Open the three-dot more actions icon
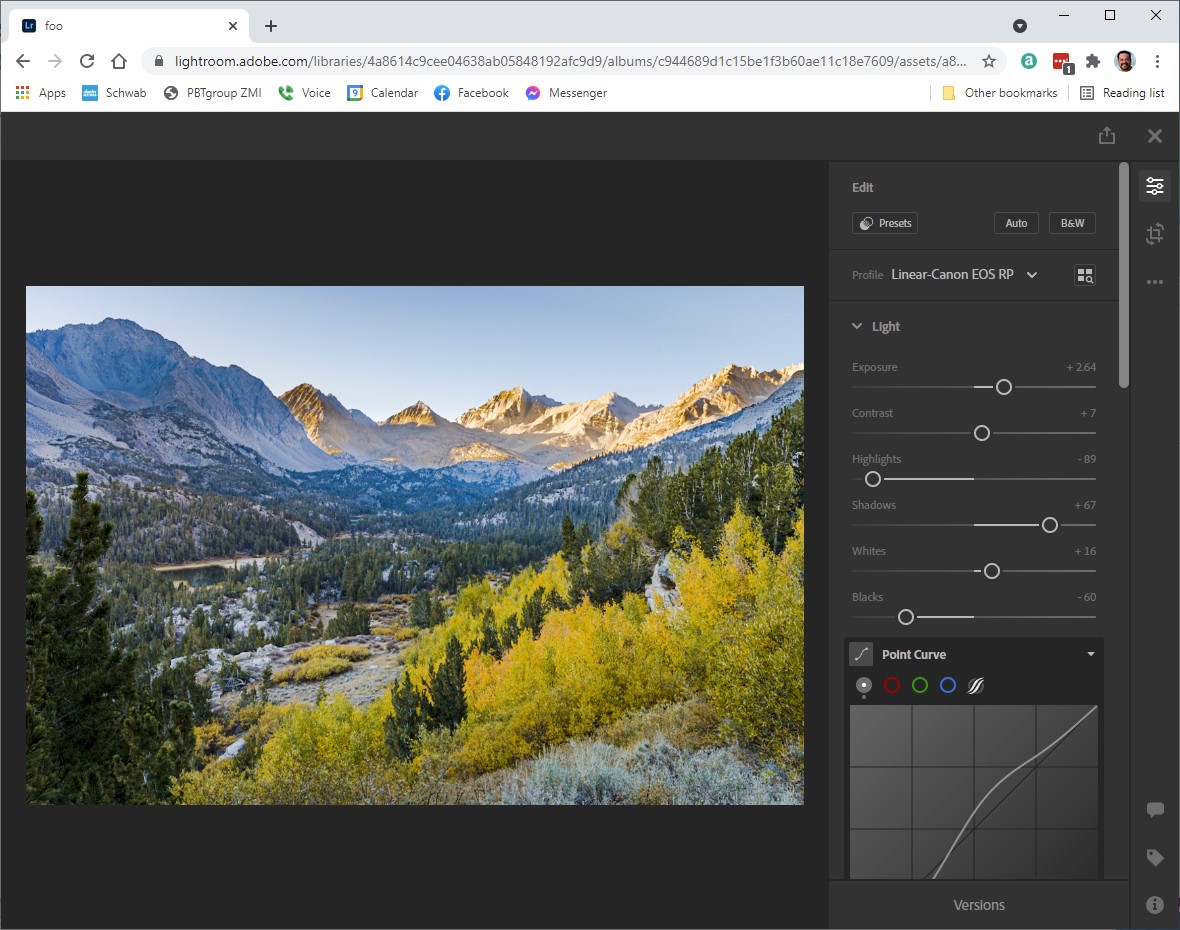This screenshot has height=930, width=1180. click(x=1155, y=281)
